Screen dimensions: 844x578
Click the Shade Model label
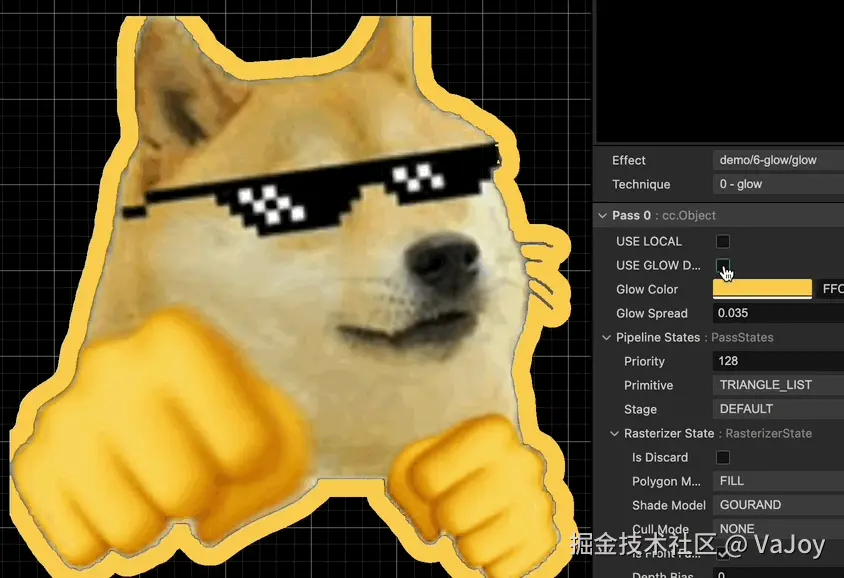(669, 505)
